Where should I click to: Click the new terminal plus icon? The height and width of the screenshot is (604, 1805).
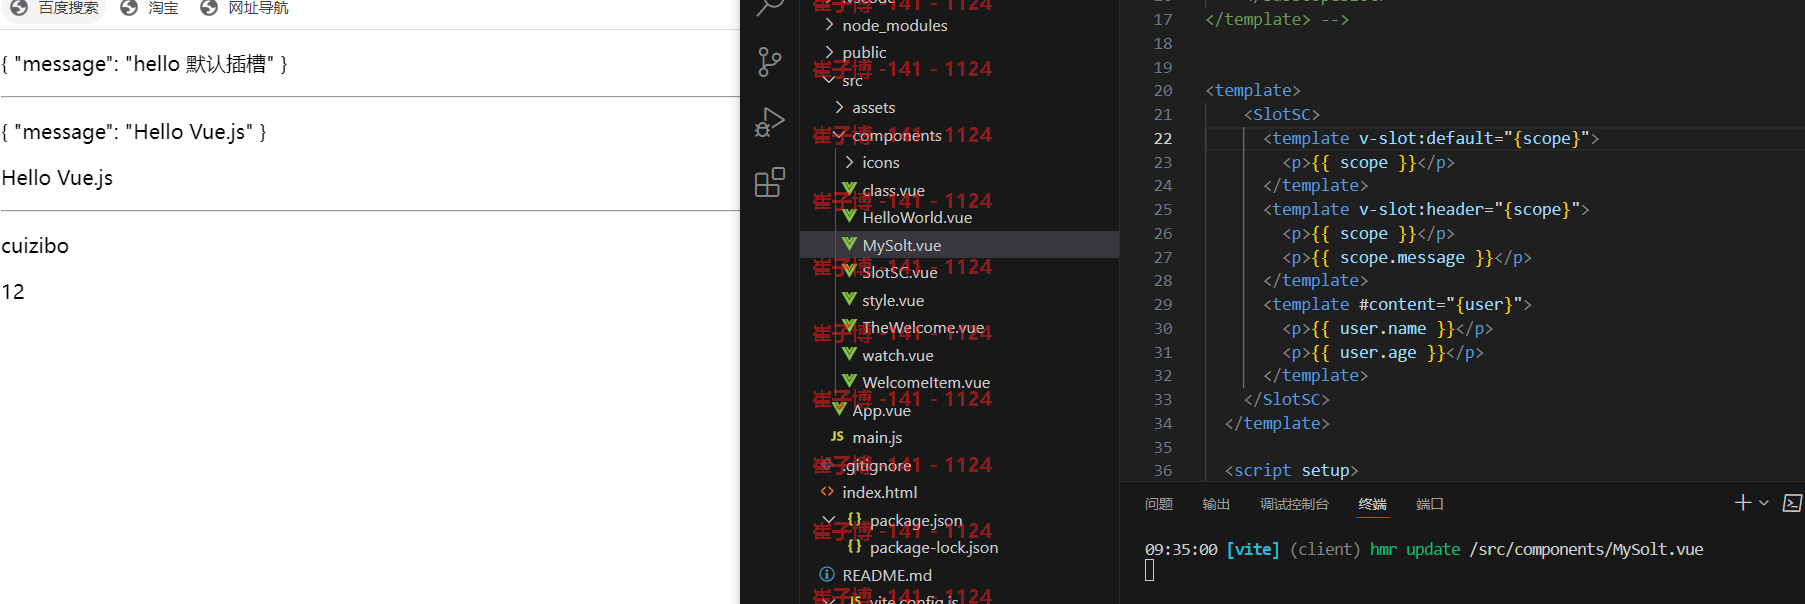1743,503
